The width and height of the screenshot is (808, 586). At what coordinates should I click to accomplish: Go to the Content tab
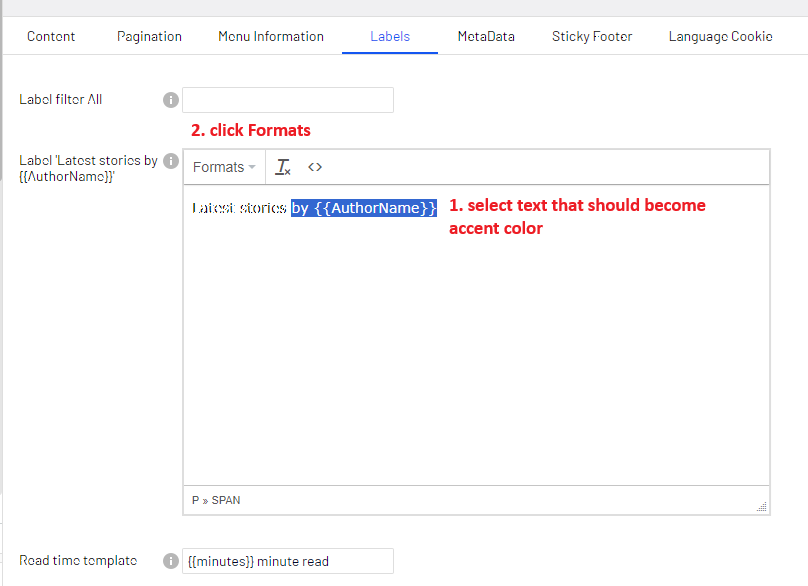[x=51, y=36]
